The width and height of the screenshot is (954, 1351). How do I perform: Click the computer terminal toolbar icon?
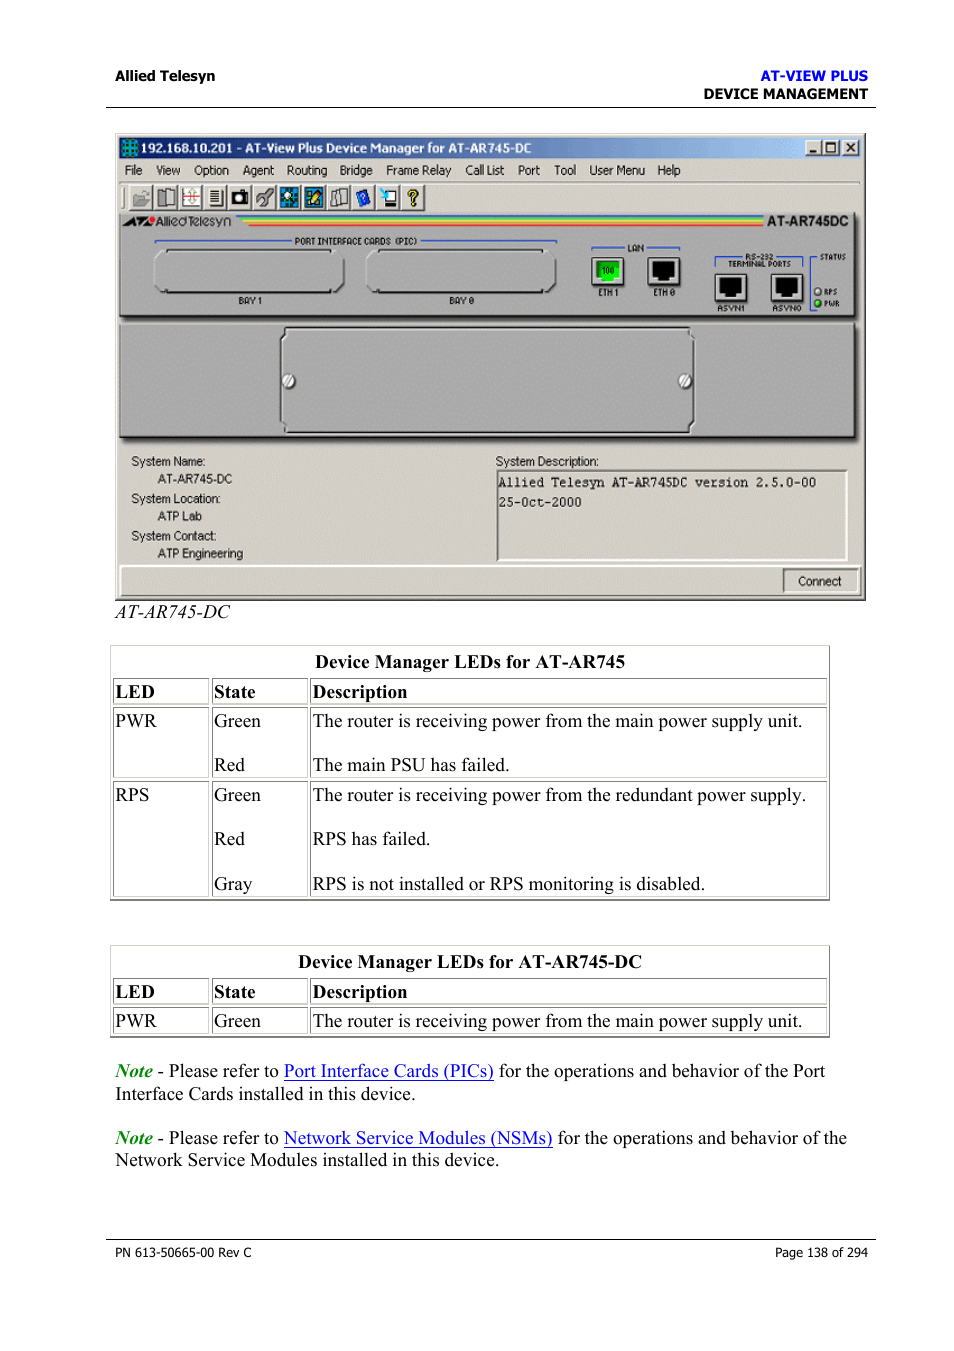[x=388, y=198]
